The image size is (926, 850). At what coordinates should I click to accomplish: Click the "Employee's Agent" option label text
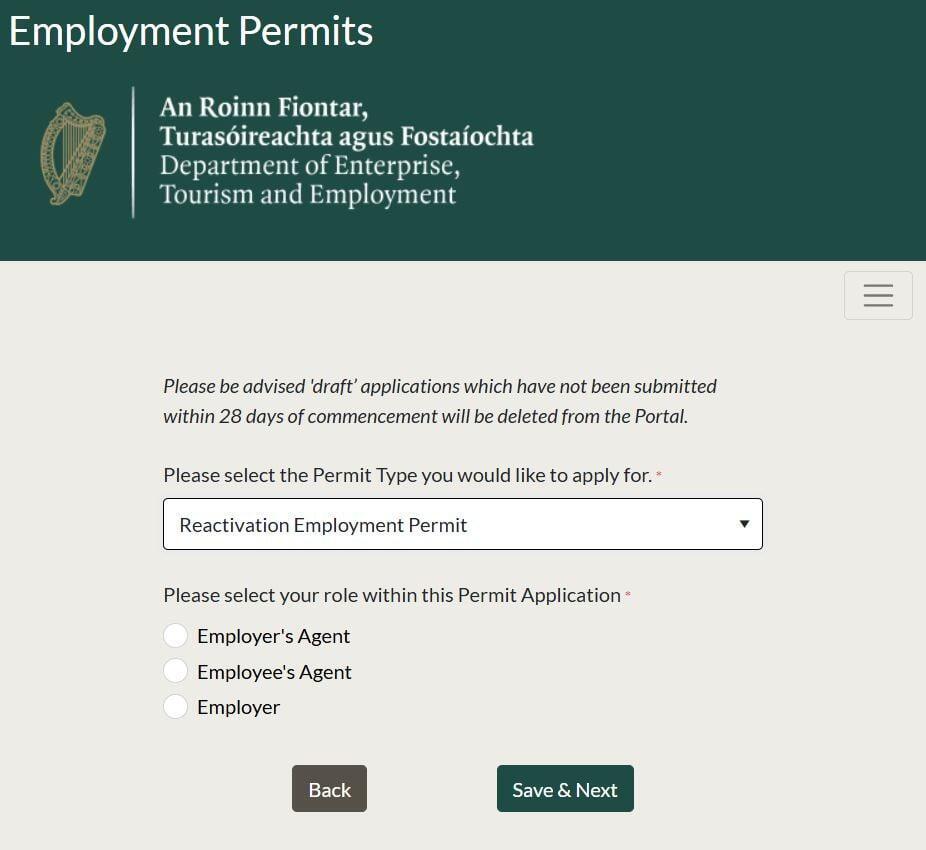(x=274, y=672)
